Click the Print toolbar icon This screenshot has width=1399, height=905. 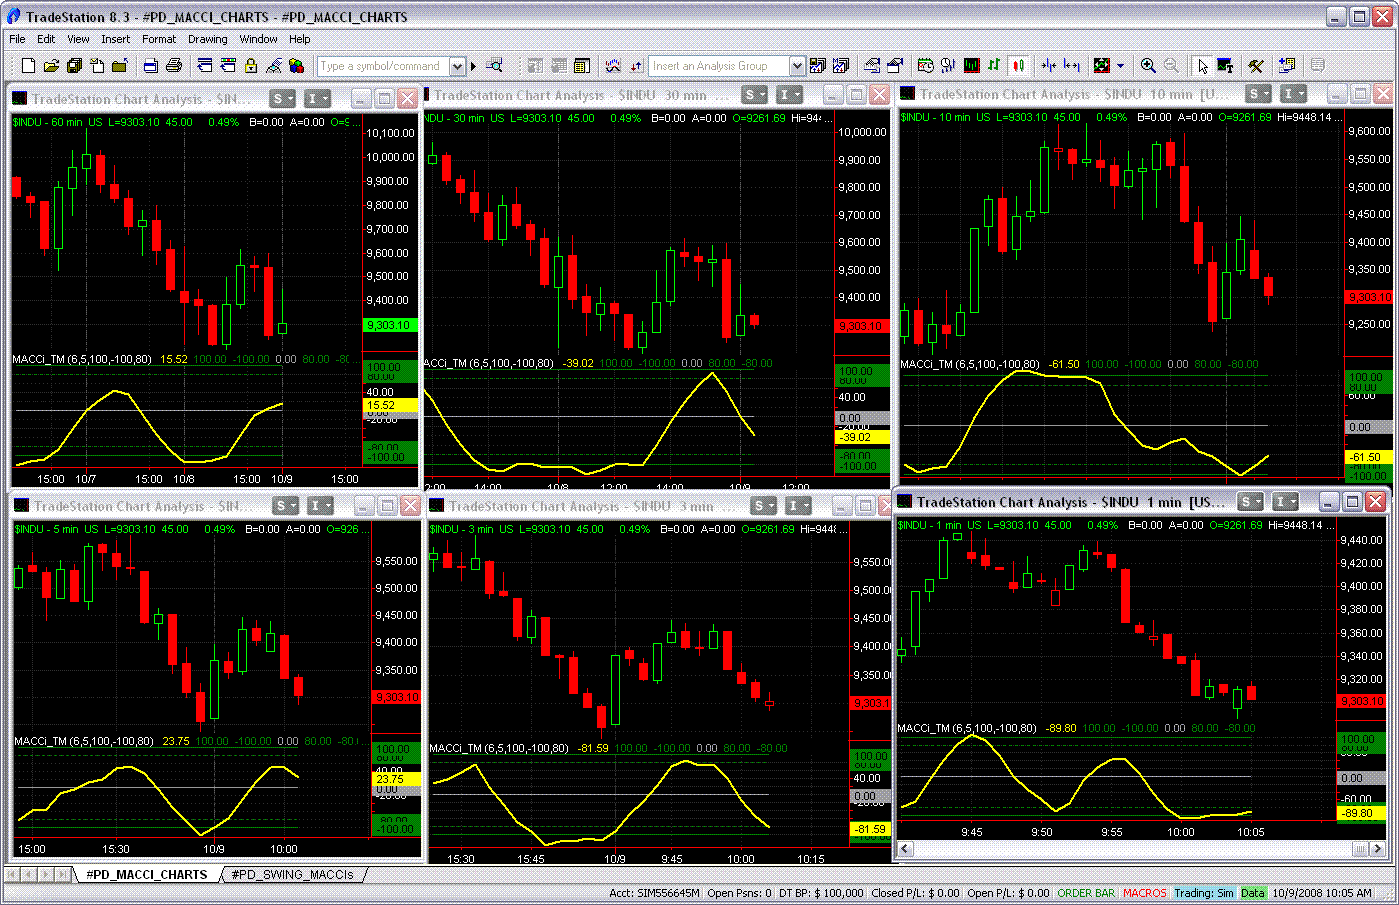click(174, 66)
